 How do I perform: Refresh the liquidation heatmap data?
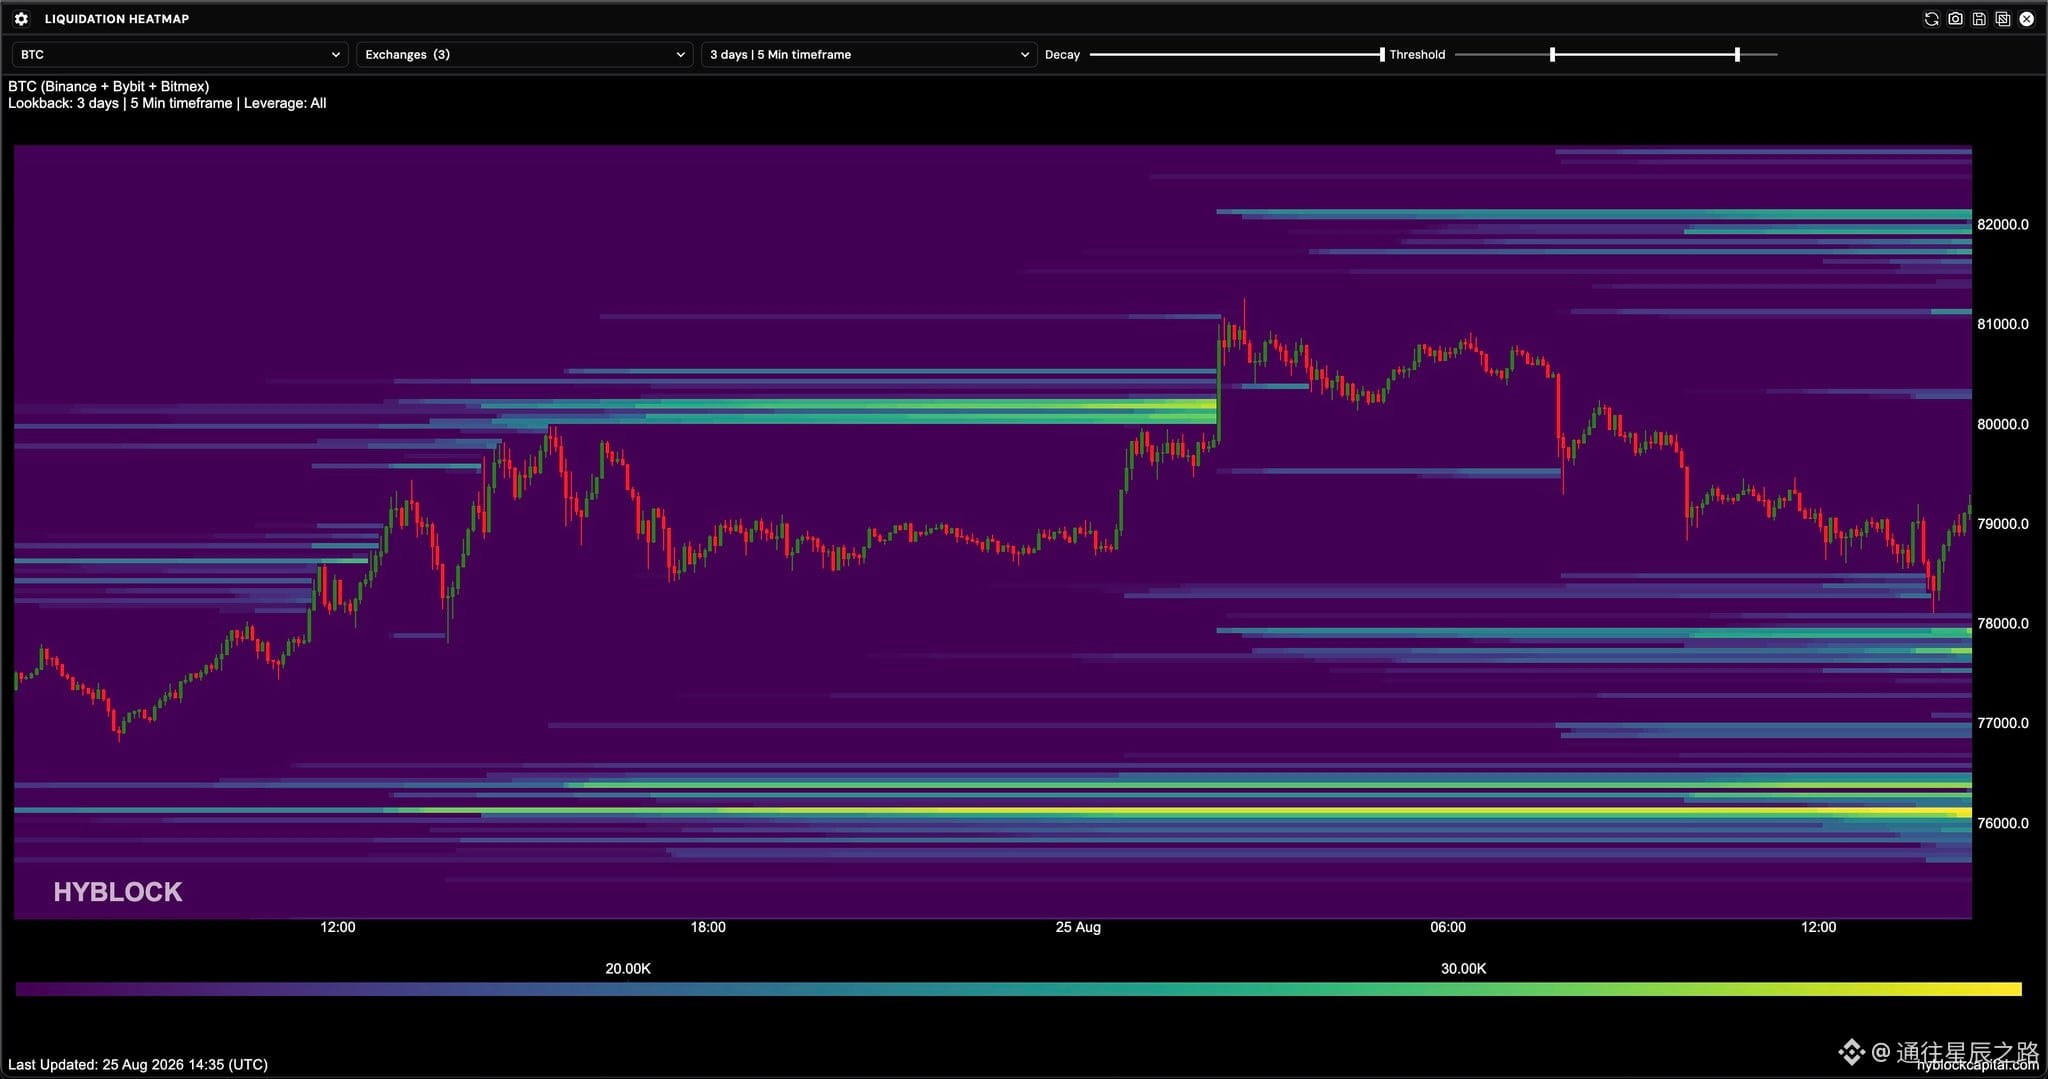pos(1932,19)
